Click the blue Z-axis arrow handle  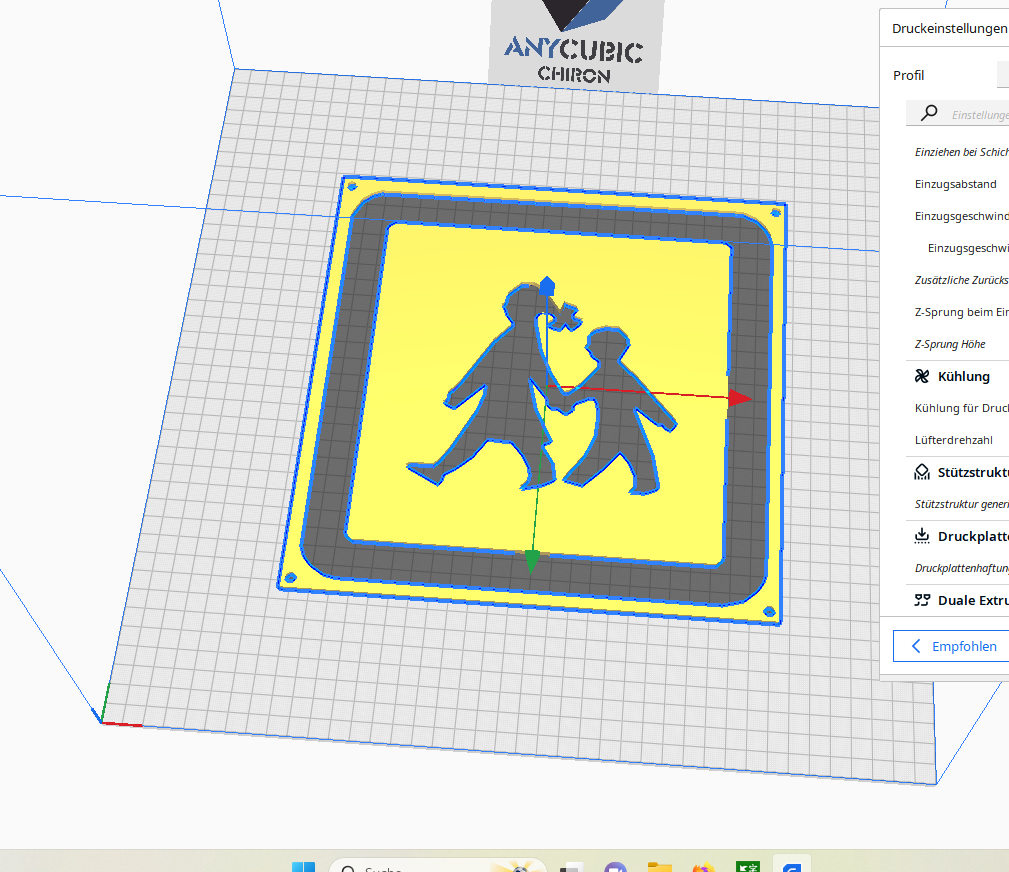tap(547, 286)
